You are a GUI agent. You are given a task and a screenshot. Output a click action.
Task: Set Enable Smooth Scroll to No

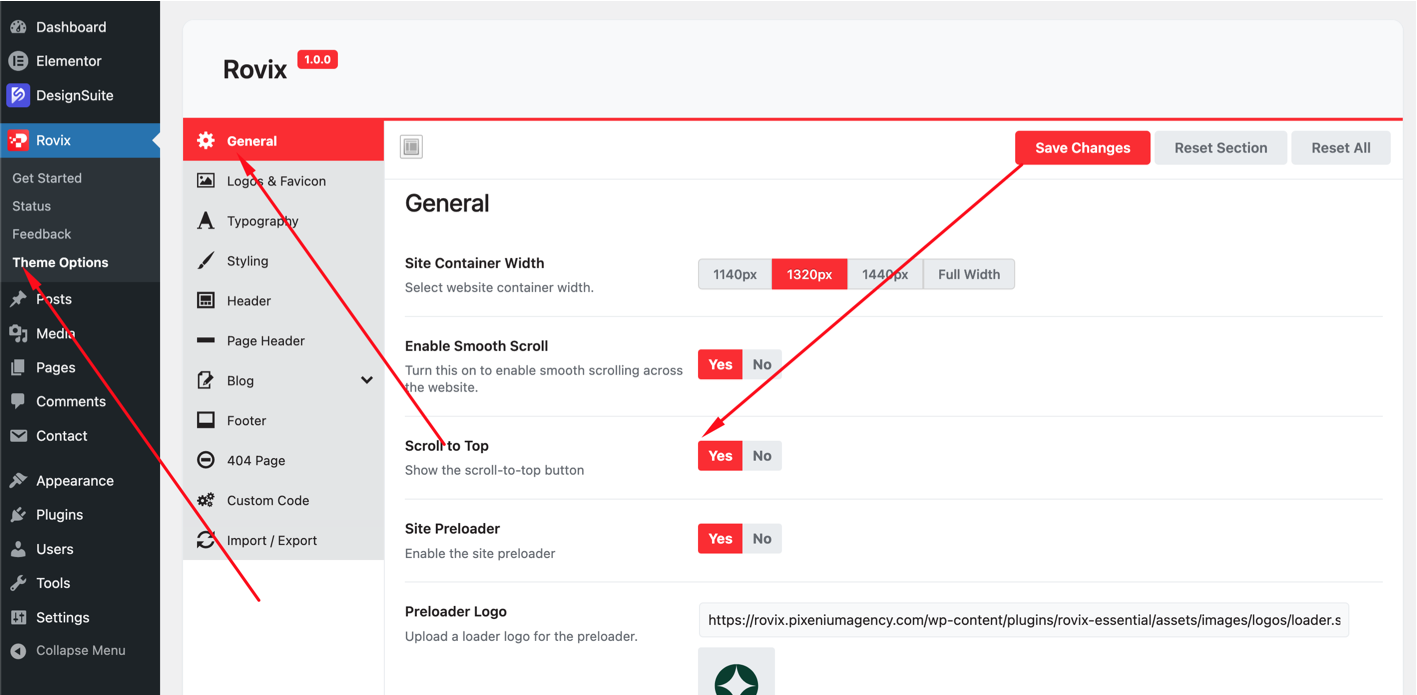point(762,365)
